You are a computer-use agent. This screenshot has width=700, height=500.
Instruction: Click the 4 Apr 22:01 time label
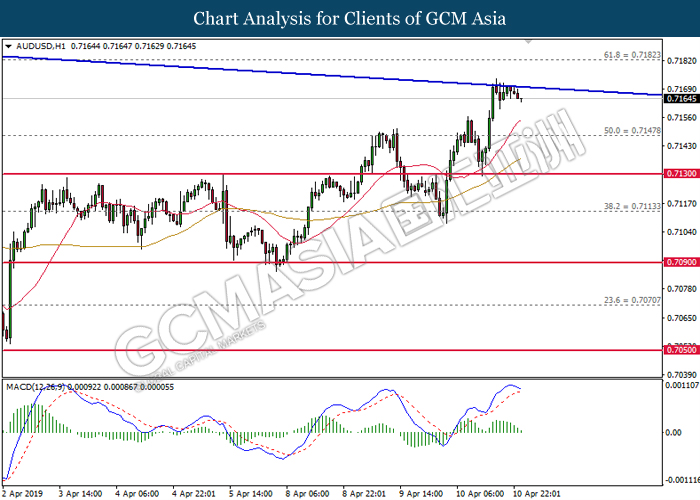tap(194, 493)
